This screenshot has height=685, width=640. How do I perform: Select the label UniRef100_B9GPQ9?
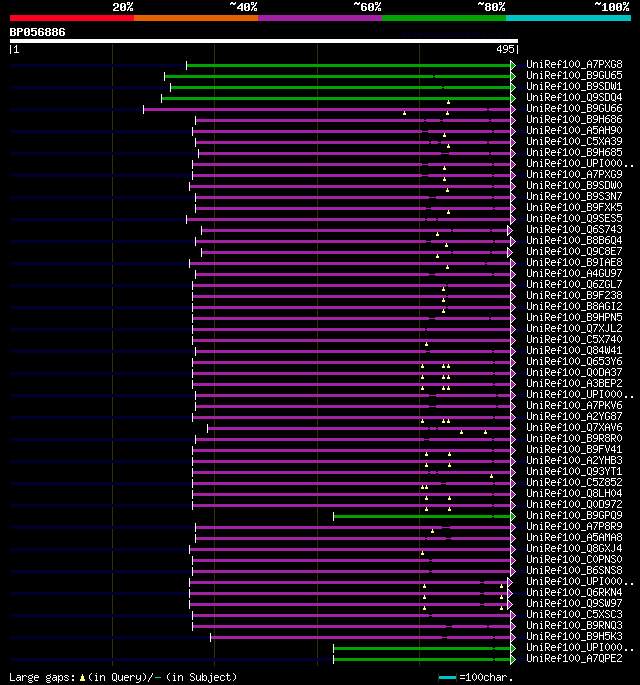click(574, 516)
